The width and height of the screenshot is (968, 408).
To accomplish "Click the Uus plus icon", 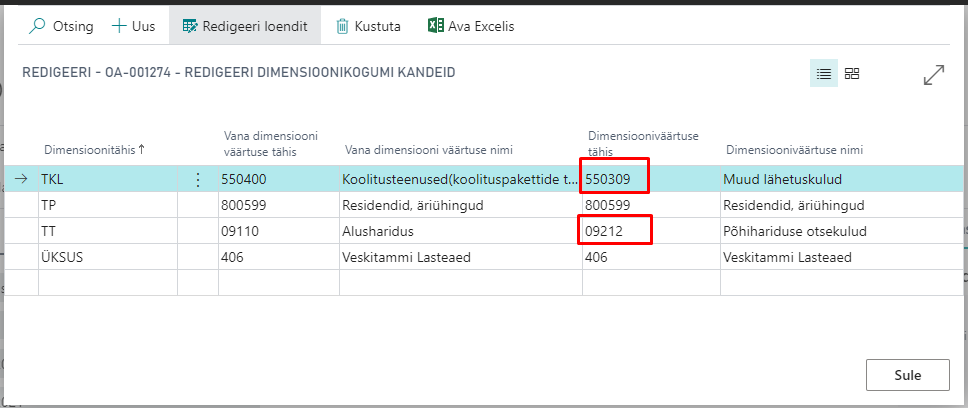I will click(119, 27).
